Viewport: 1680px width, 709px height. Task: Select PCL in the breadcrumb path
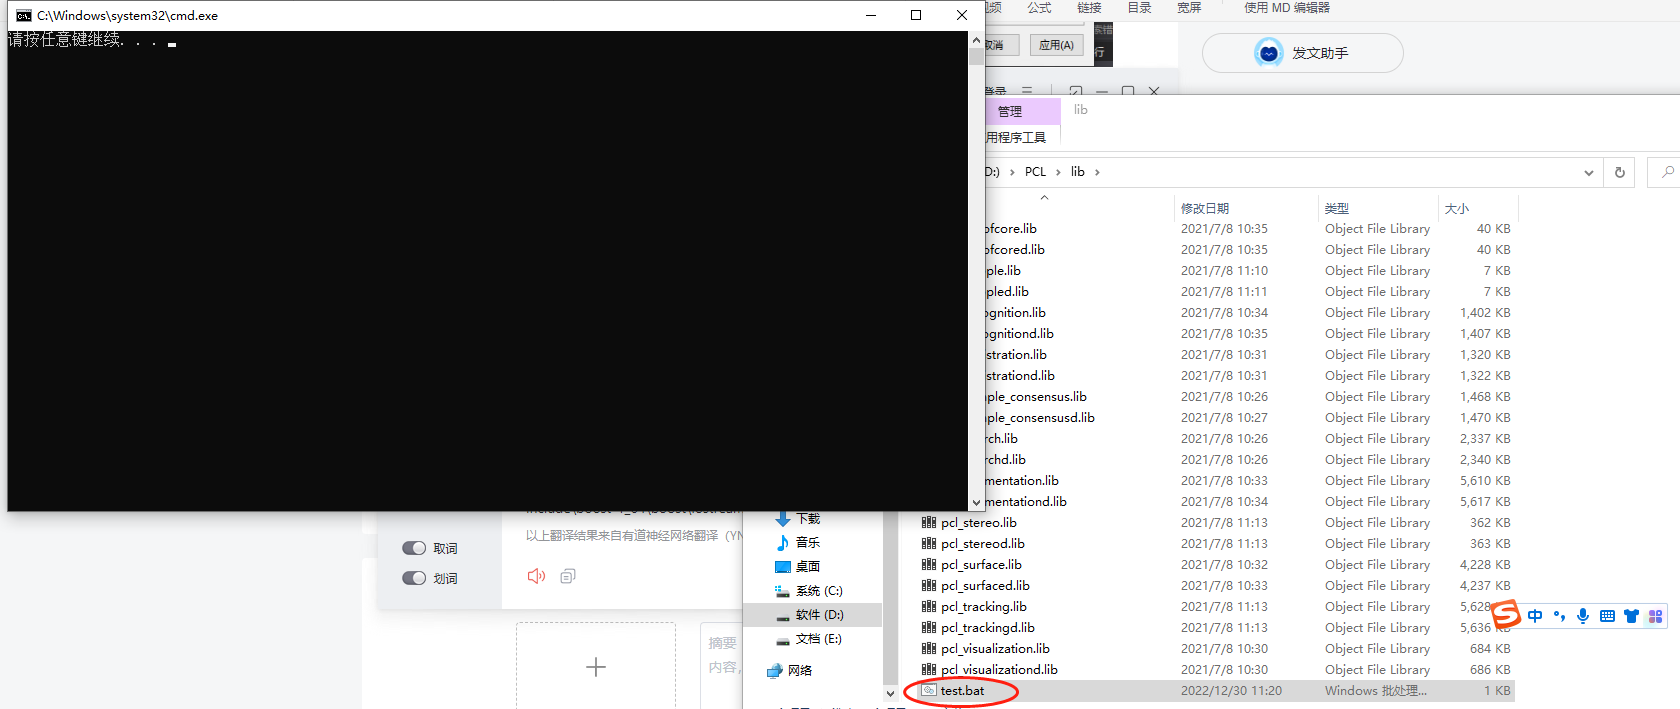click(1035, 172)
